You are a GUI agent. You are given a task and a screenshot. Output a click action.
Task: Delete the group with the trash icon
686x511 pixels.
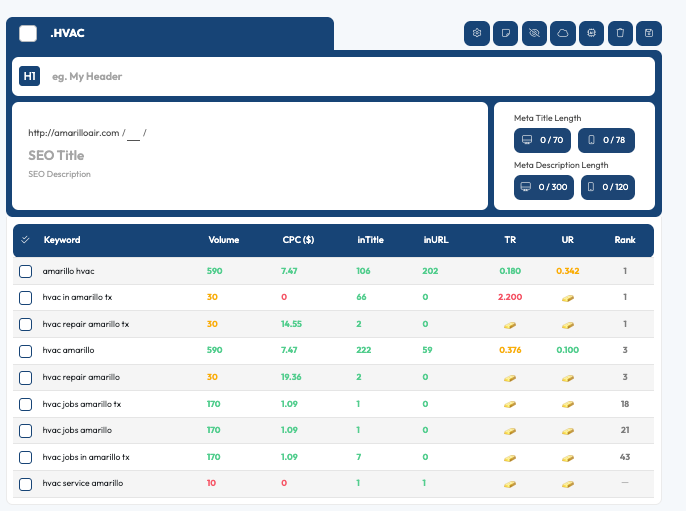coord(620,33)
